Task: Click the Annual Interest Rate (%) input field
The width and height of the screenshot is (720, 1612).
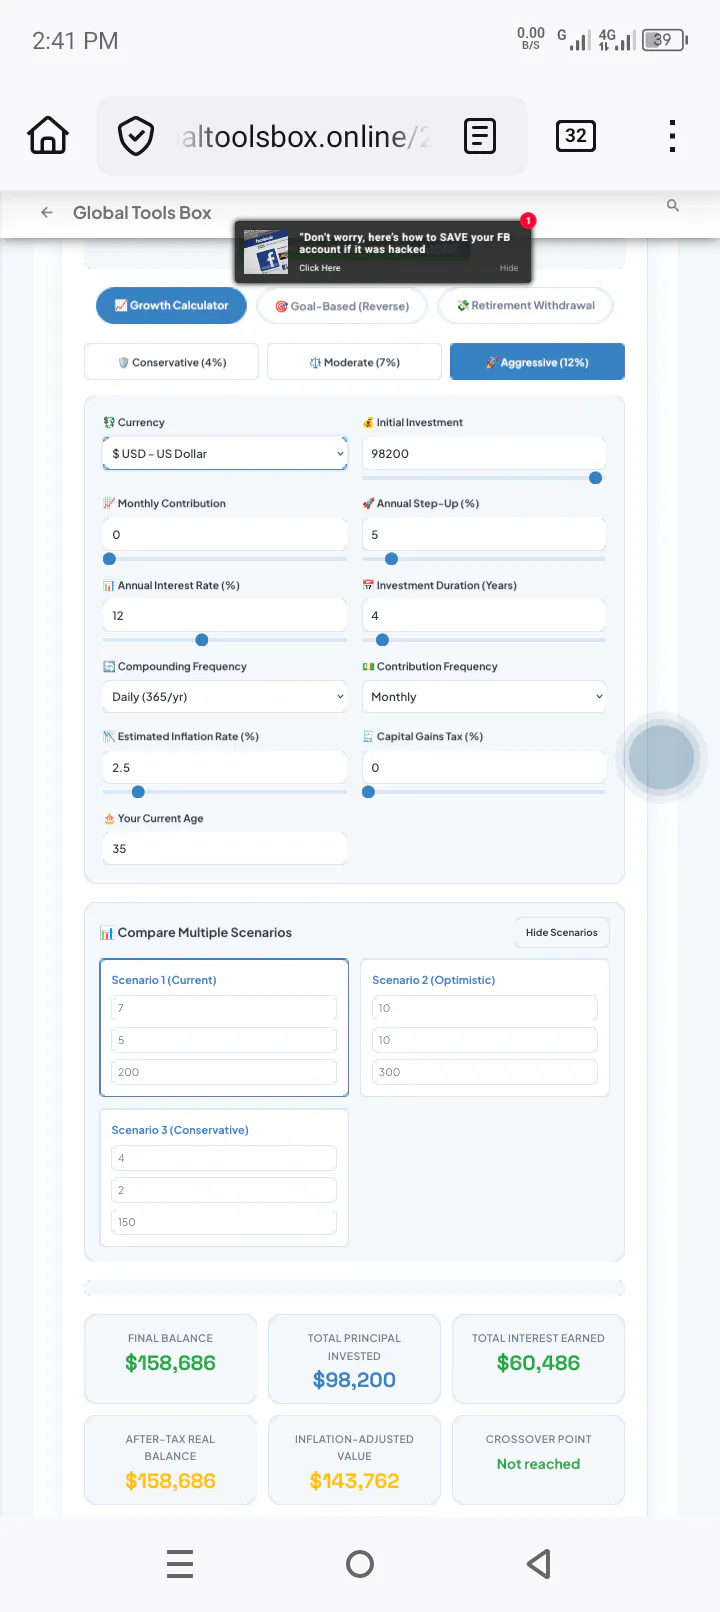Action: coord(224,615)
